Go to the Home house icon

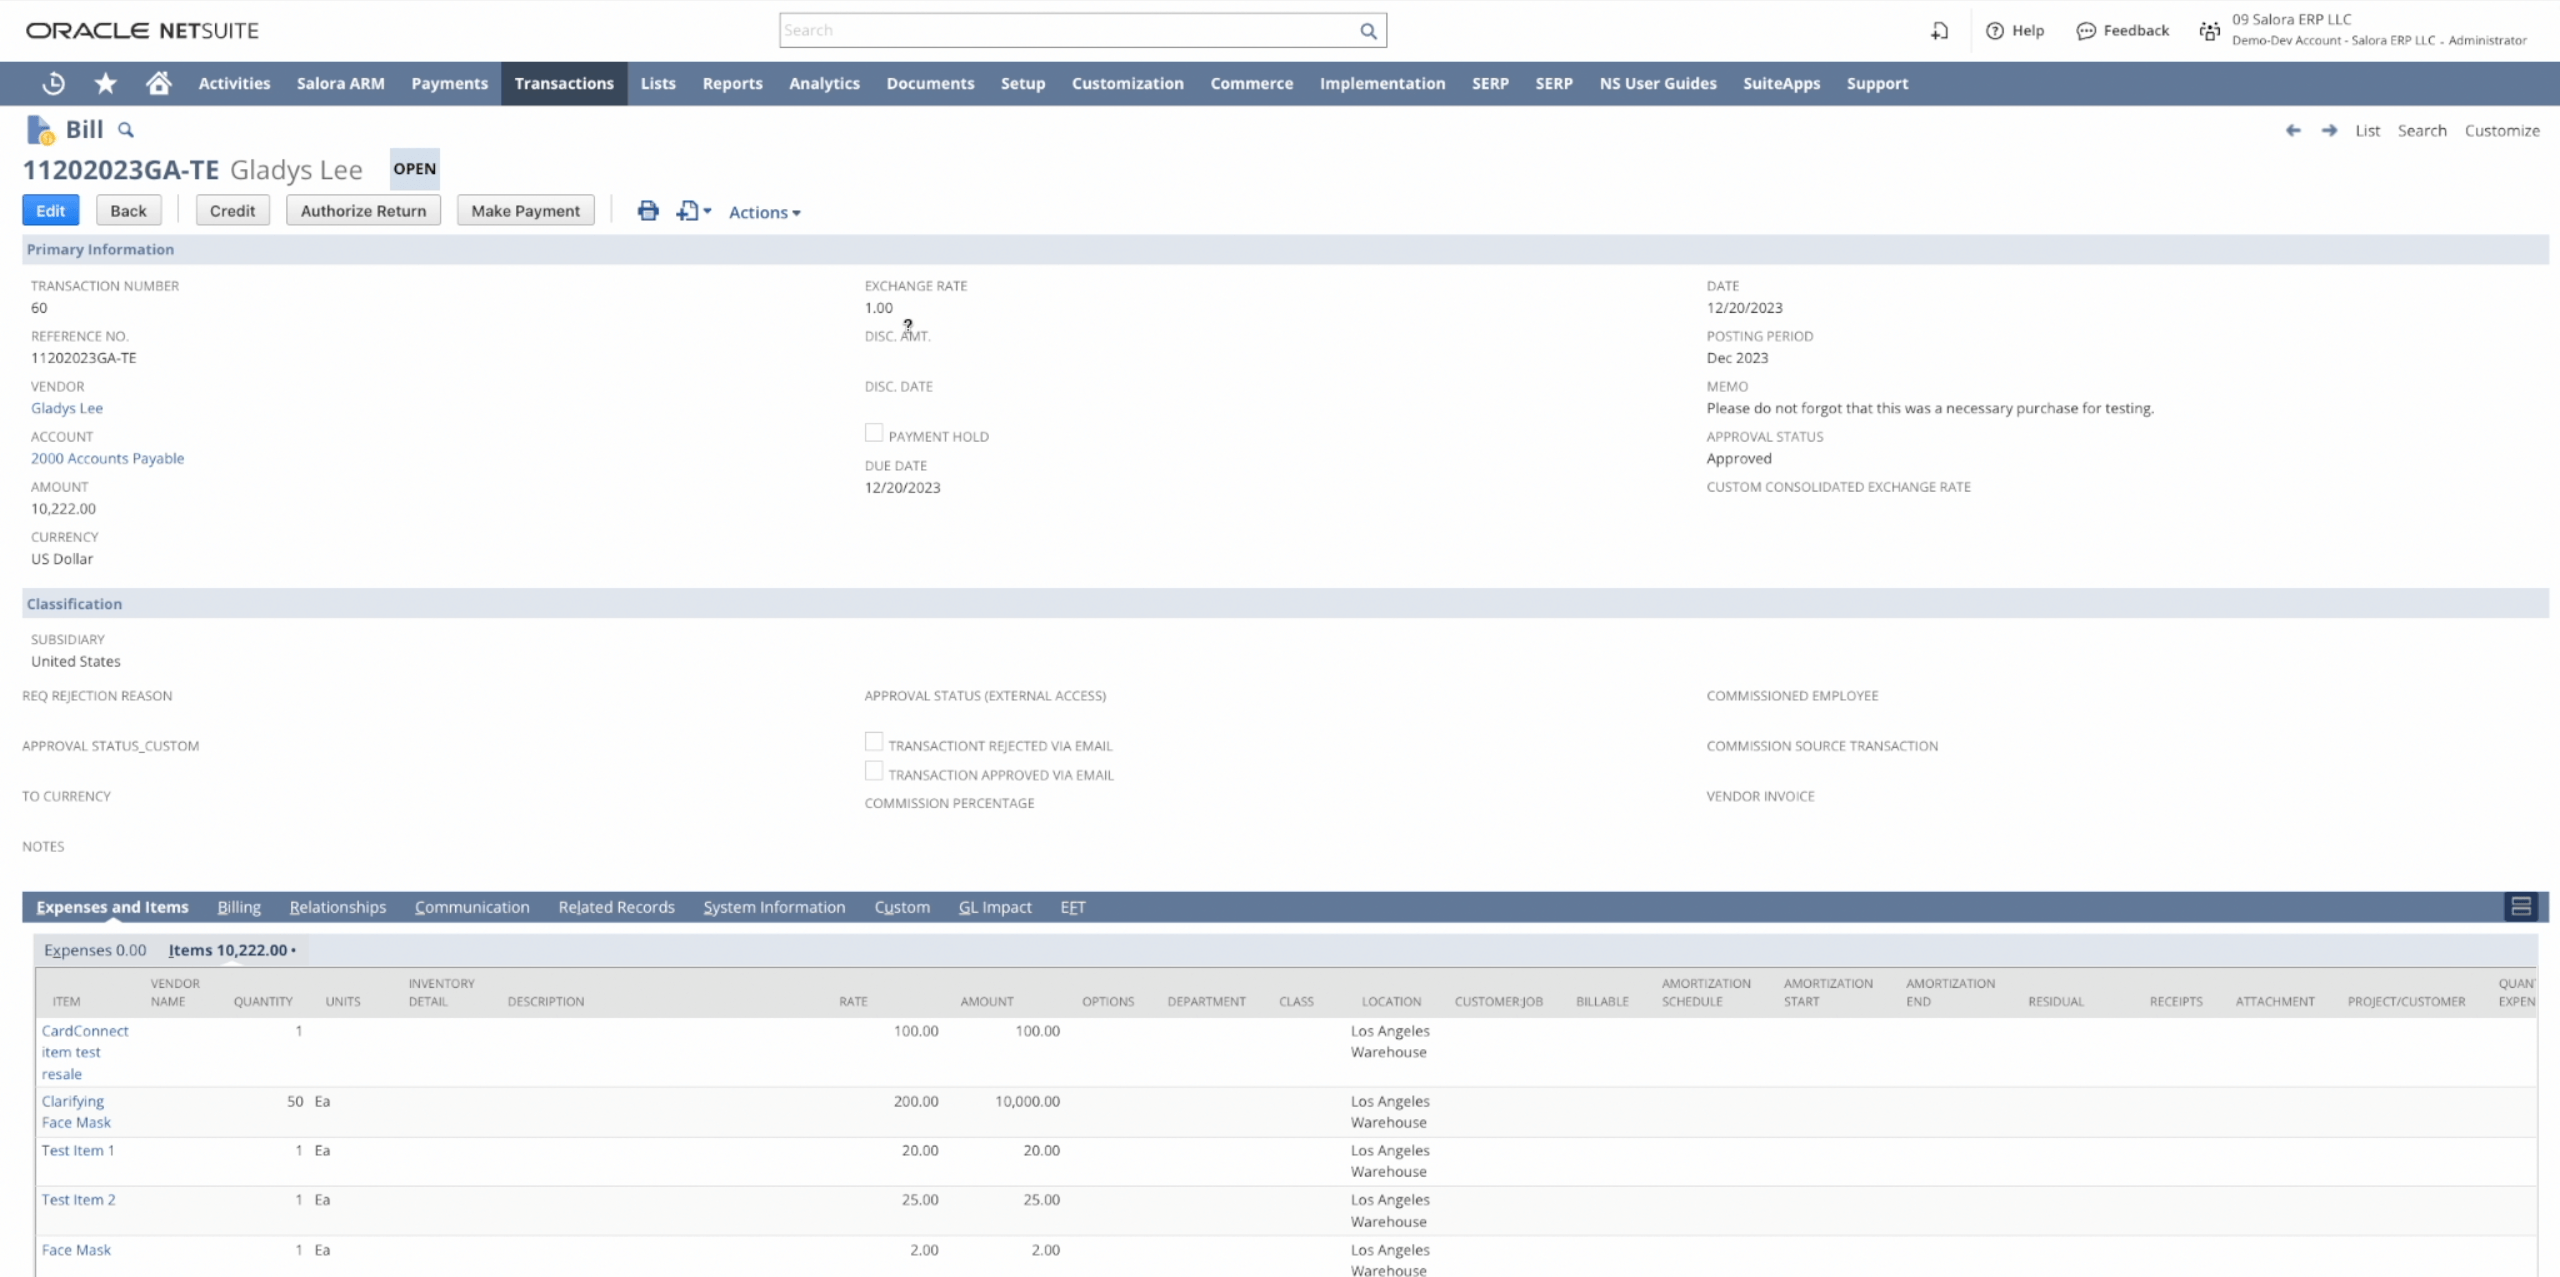tap(158, 84)
